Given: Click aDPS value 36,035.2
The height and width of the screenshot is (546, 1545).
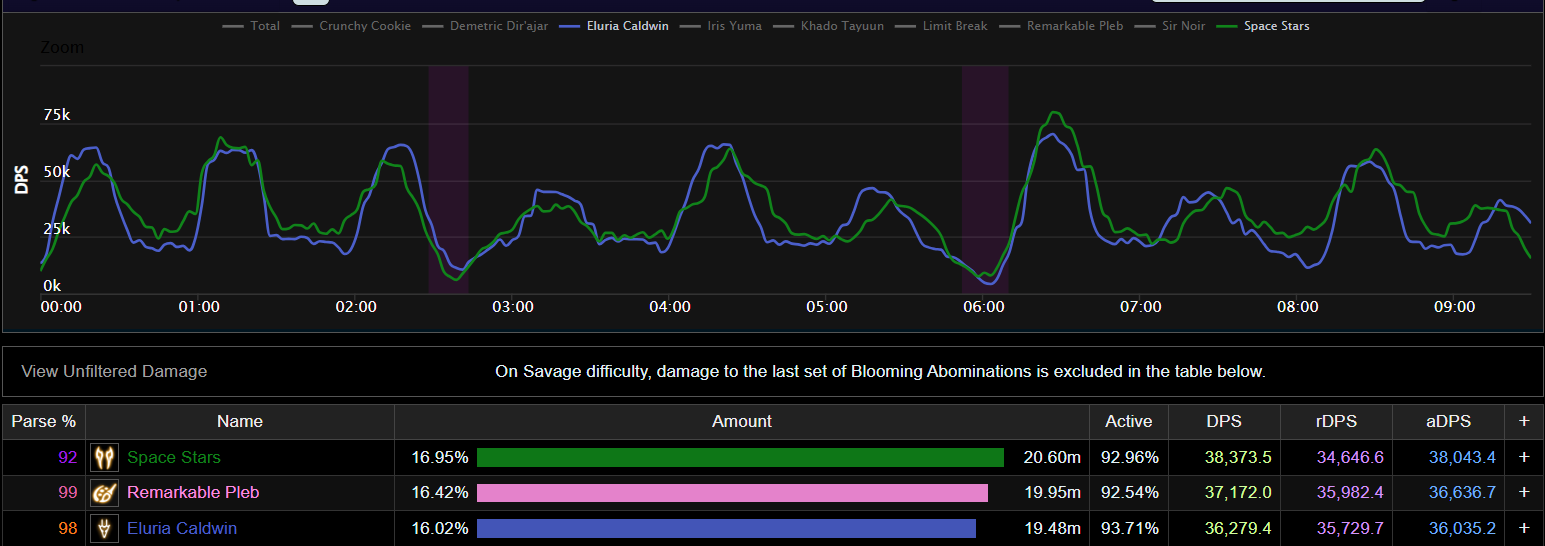Looking at the screenshot, I should pyautogui.click(x=1462, y=528).
